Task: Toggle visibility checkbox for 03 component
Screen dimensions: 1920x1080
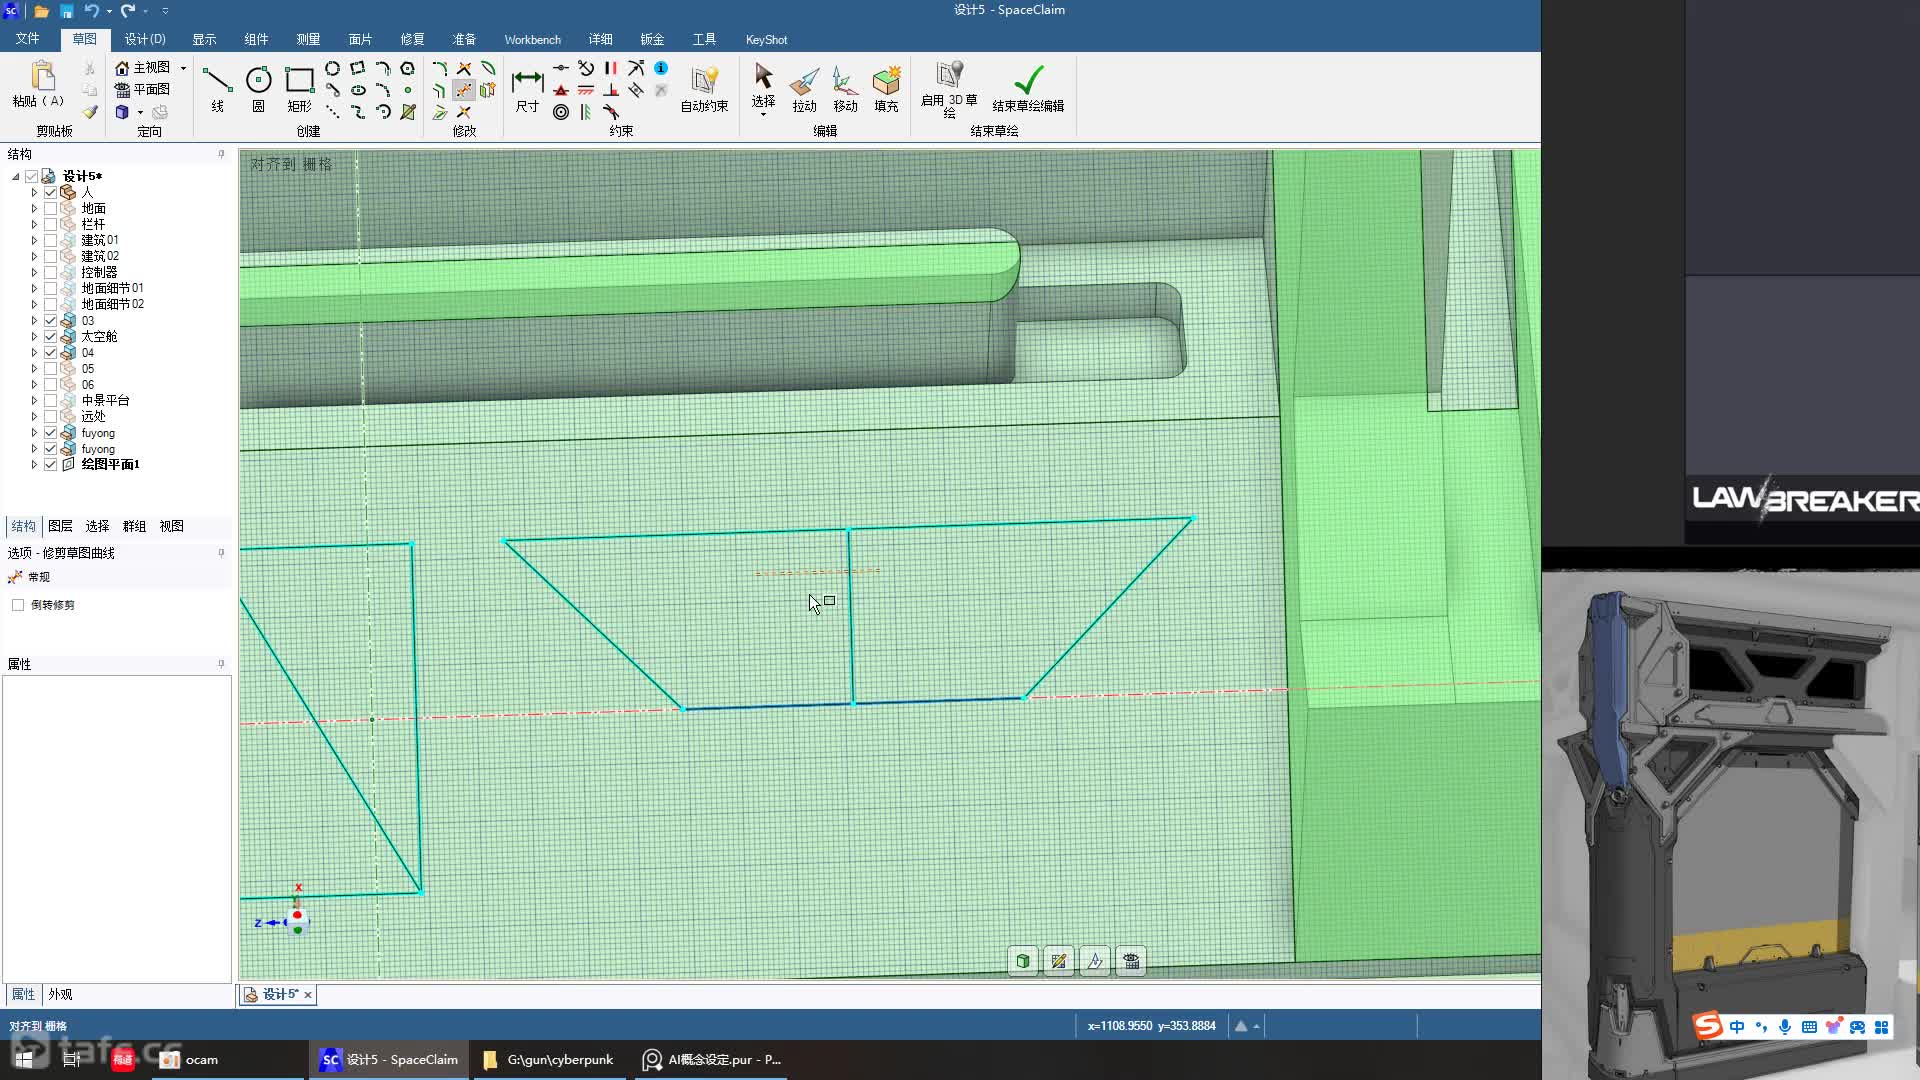Action: click(50, 320)
